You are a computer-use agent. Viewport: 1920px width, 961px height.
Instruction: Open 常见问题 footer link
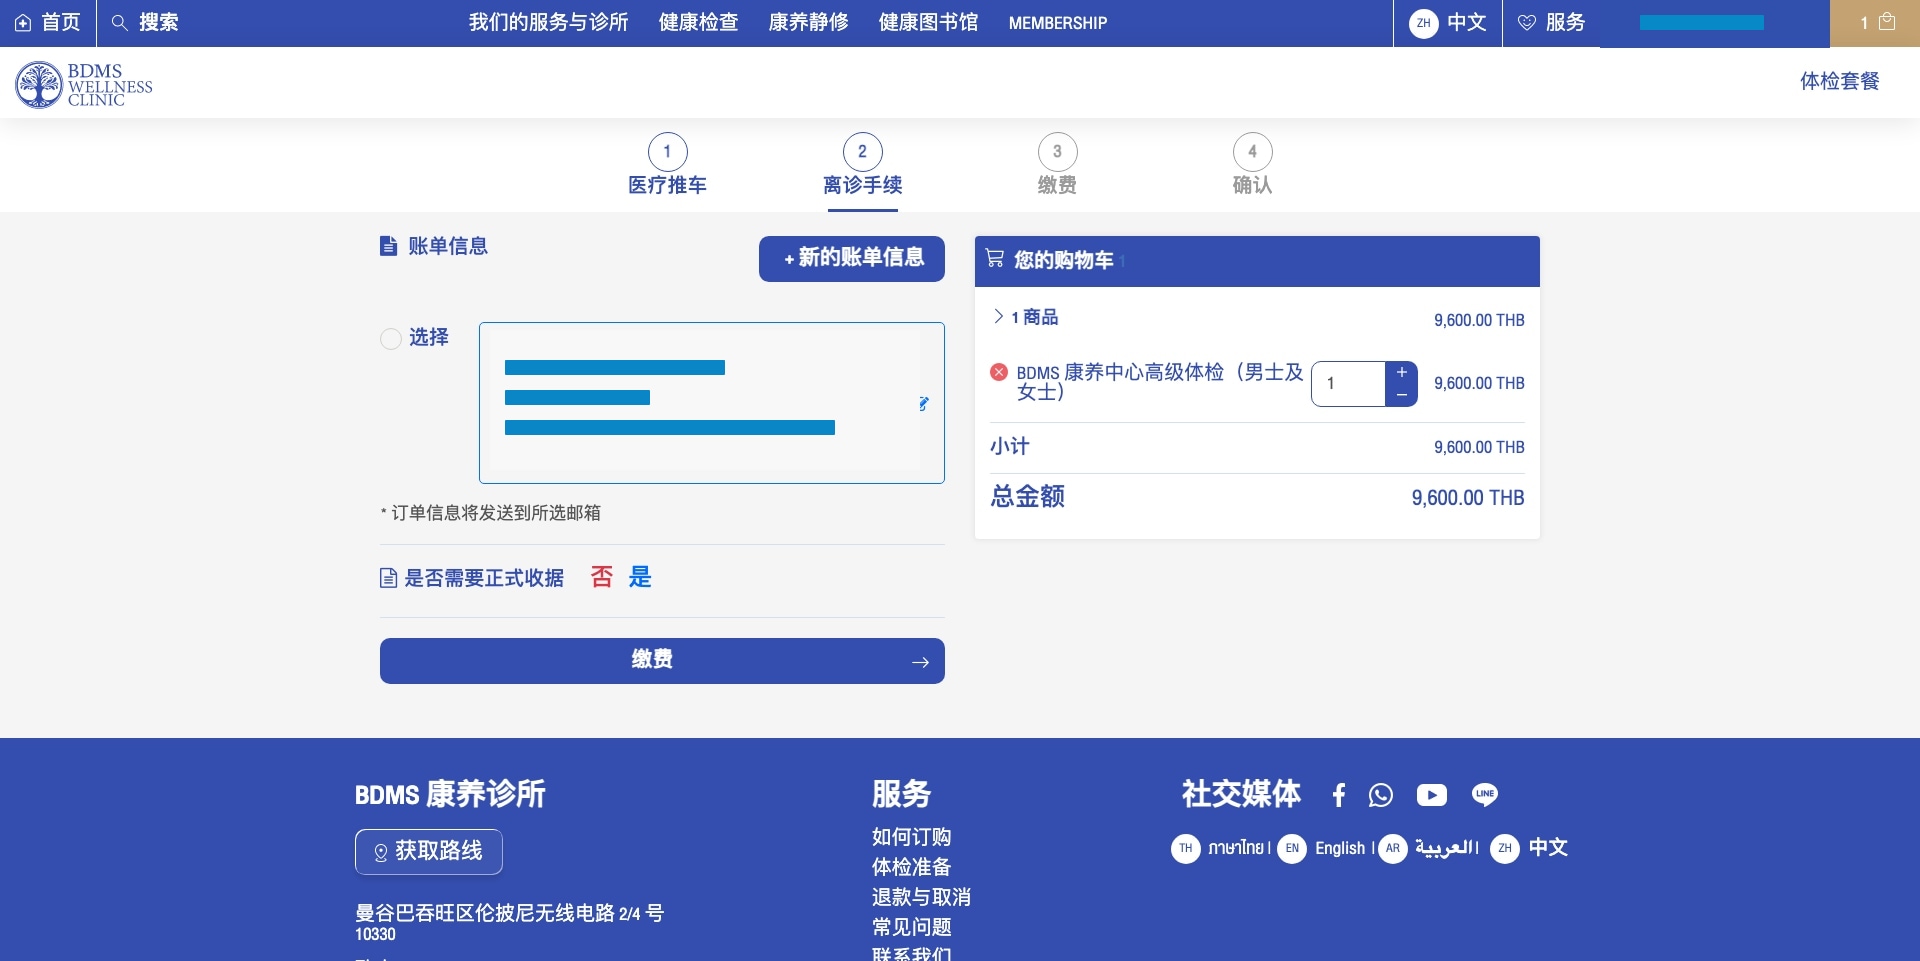[x=911, y=927]
